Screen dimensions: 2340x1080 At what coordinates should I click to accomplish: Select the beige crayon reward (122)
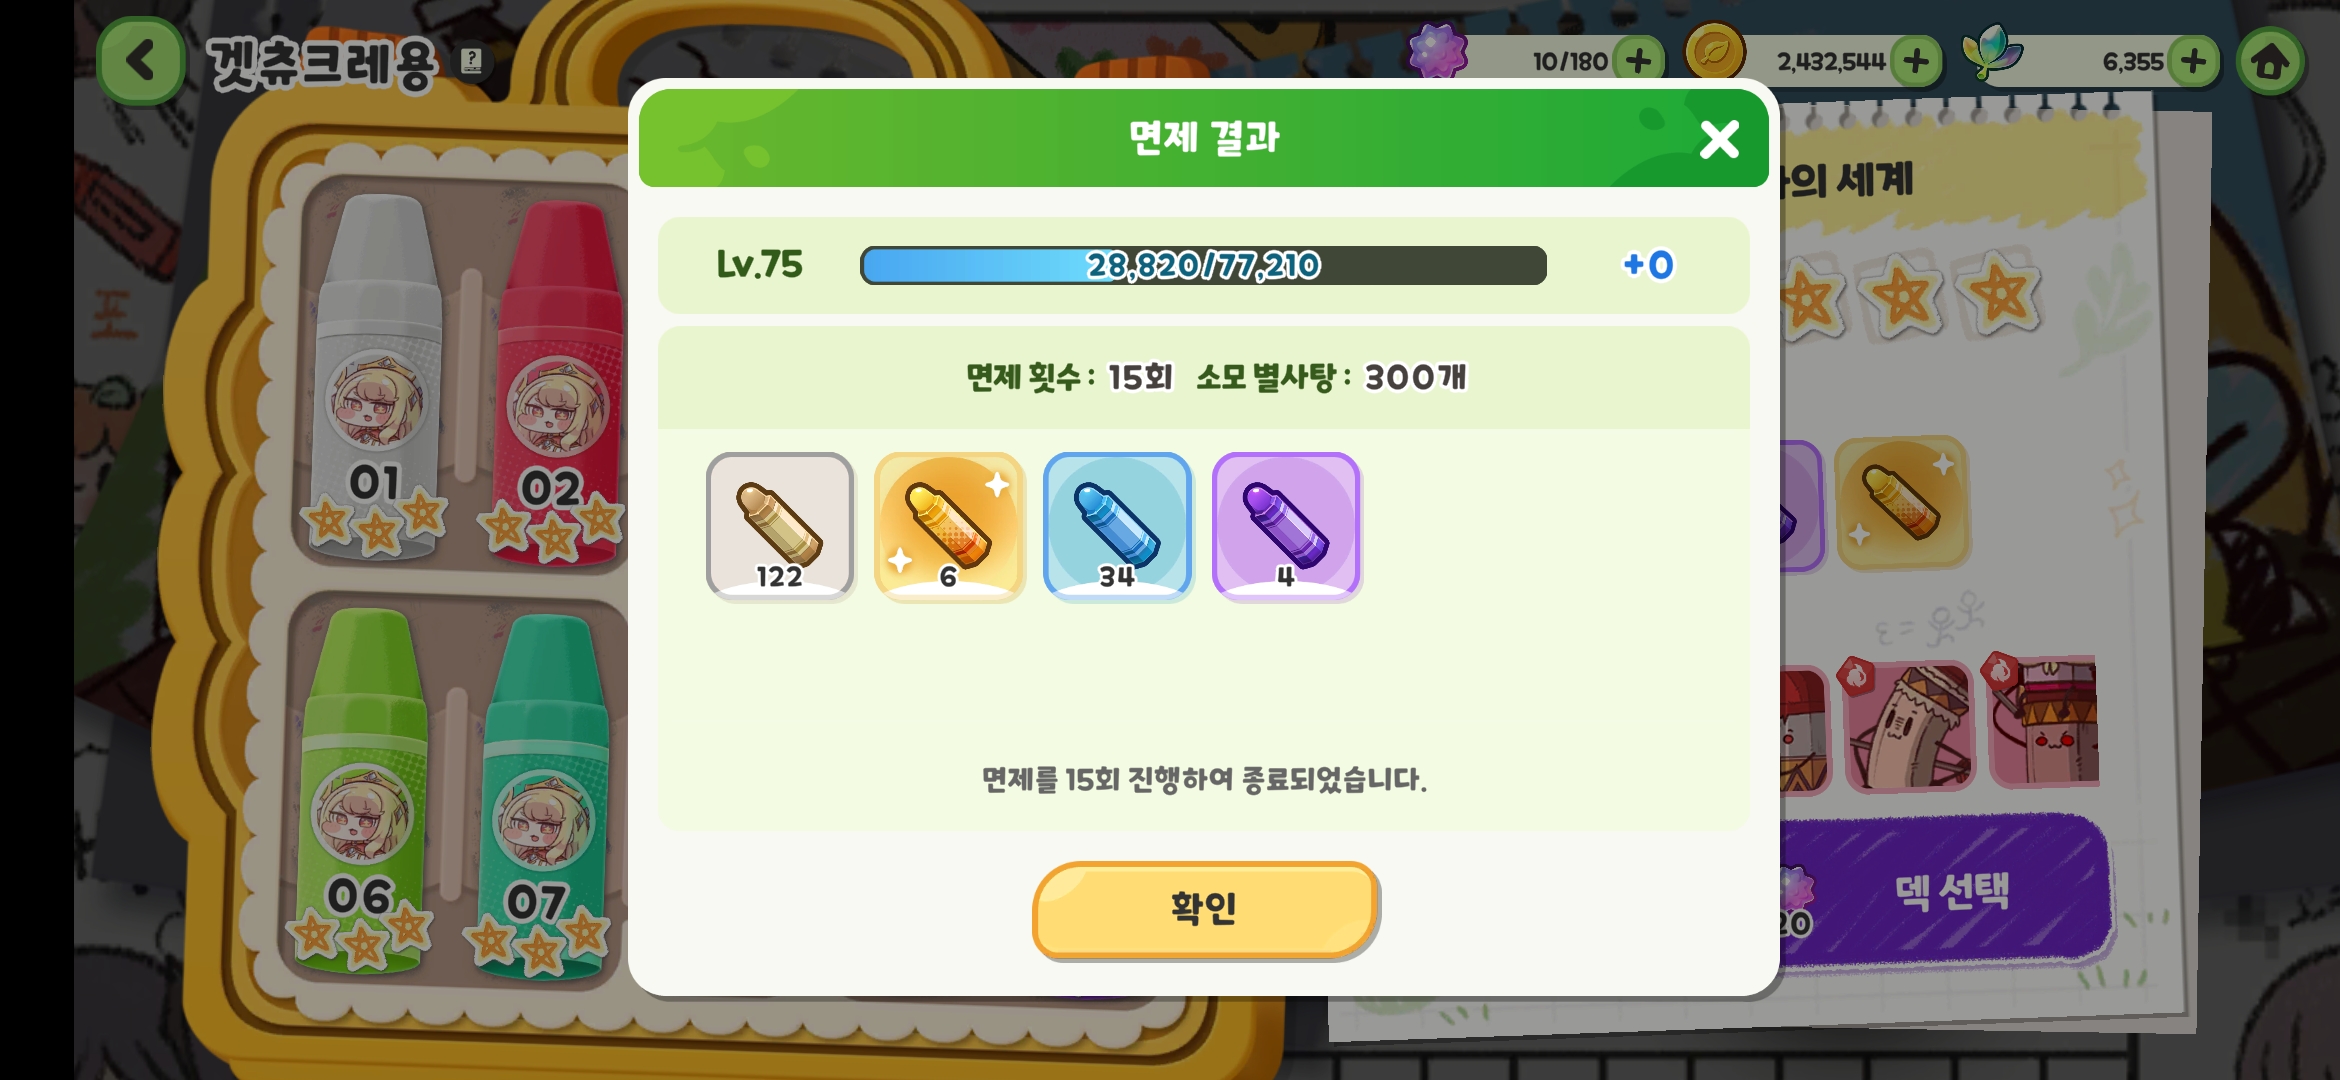(x=780, y=526)
